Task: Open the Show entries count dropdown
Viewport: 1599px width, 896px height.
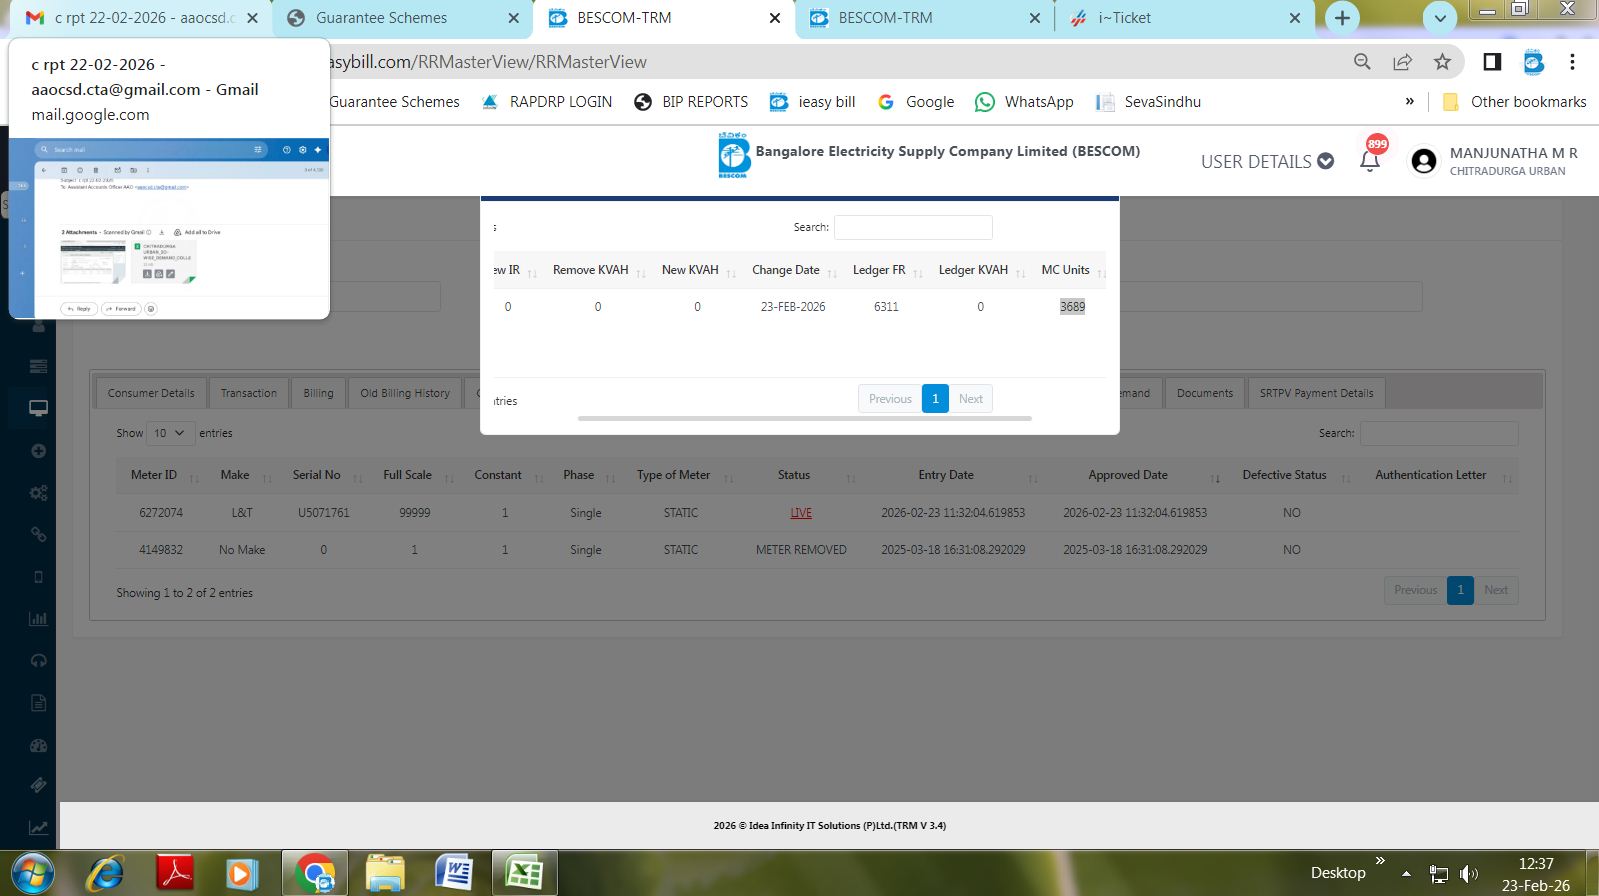Action: (169, 433)
